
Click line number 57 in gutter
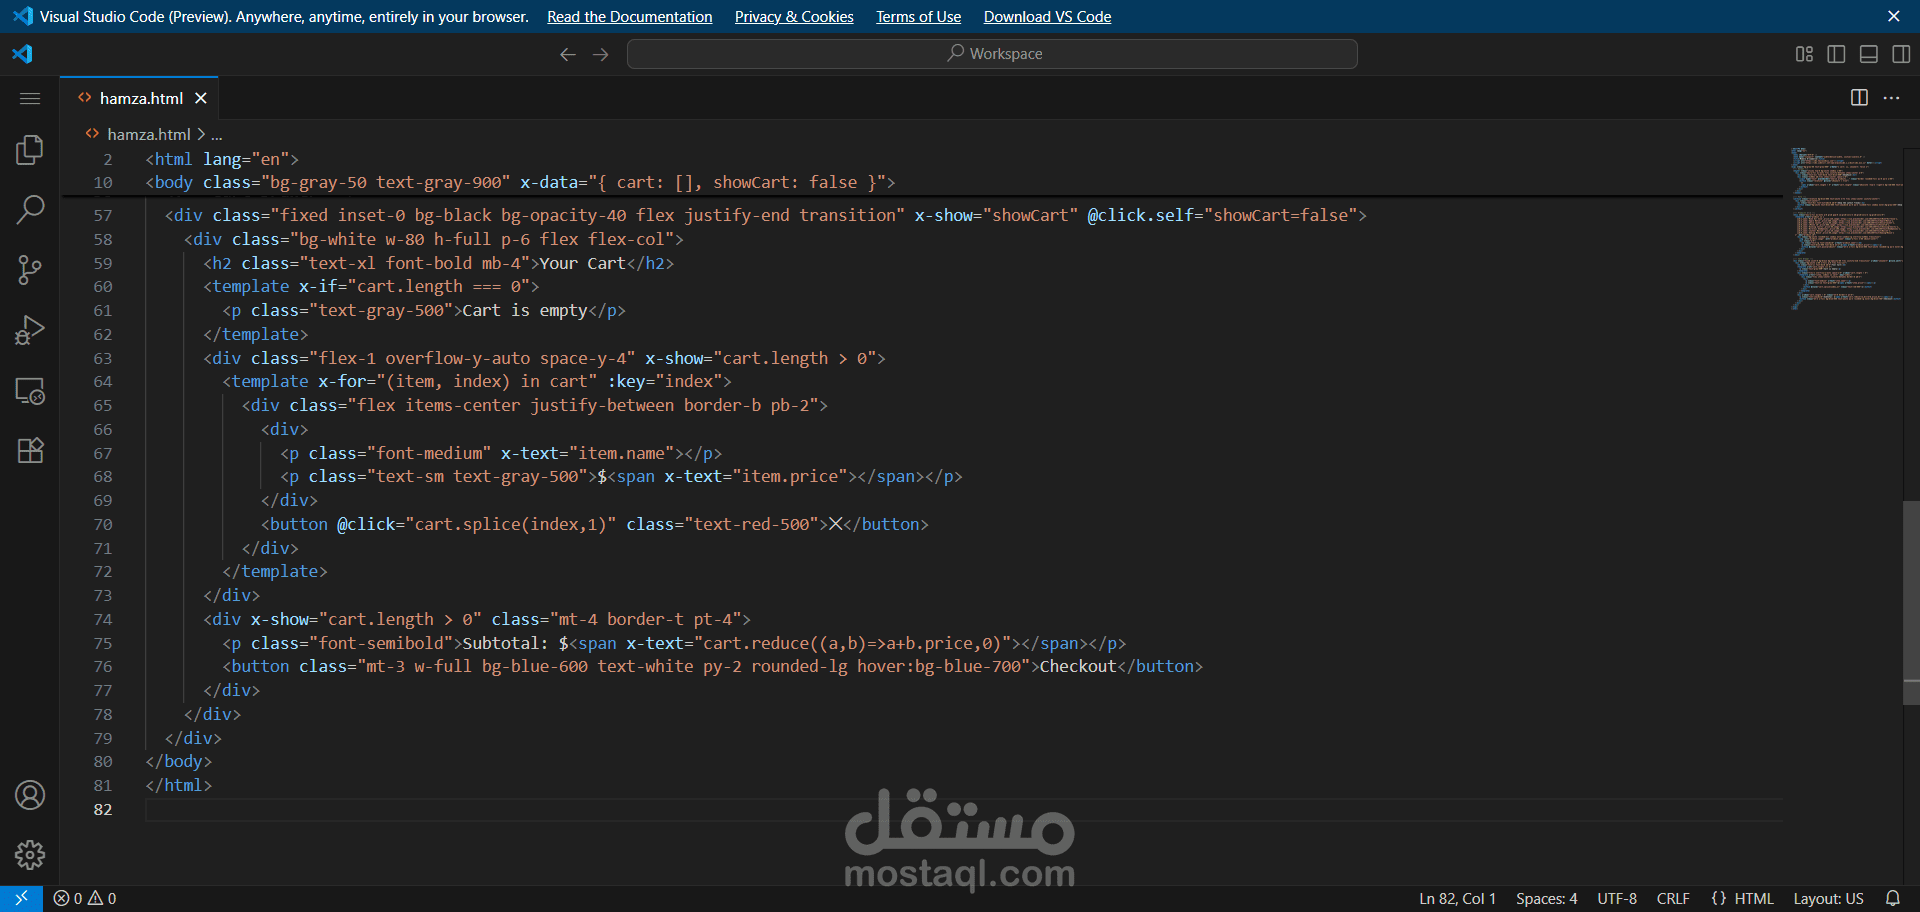click(103, 216)
